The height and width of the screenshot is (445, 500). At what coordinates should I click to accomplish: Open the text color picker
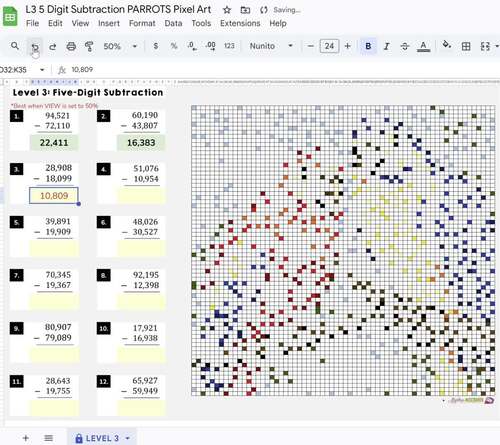tap(423, 46)
